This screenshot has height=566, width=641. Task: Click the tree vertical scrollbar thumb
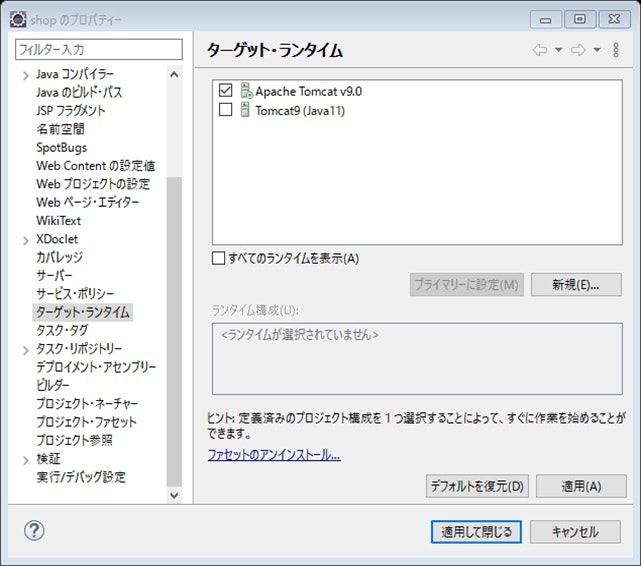click(174, 332)
